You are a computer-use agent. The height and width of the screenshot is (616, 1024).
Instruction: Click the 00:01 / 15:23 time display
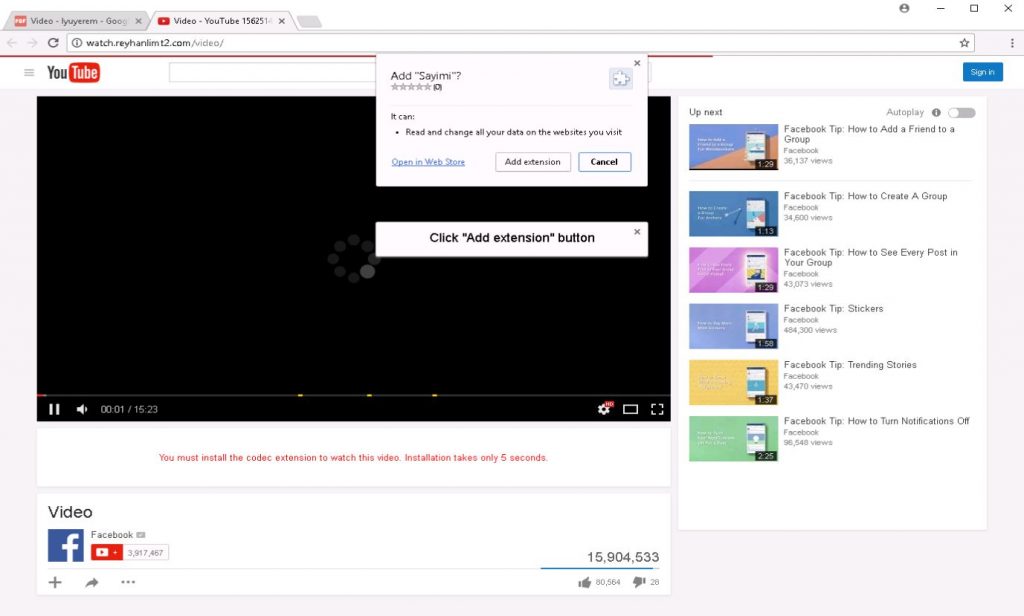(x=129, y=409)
